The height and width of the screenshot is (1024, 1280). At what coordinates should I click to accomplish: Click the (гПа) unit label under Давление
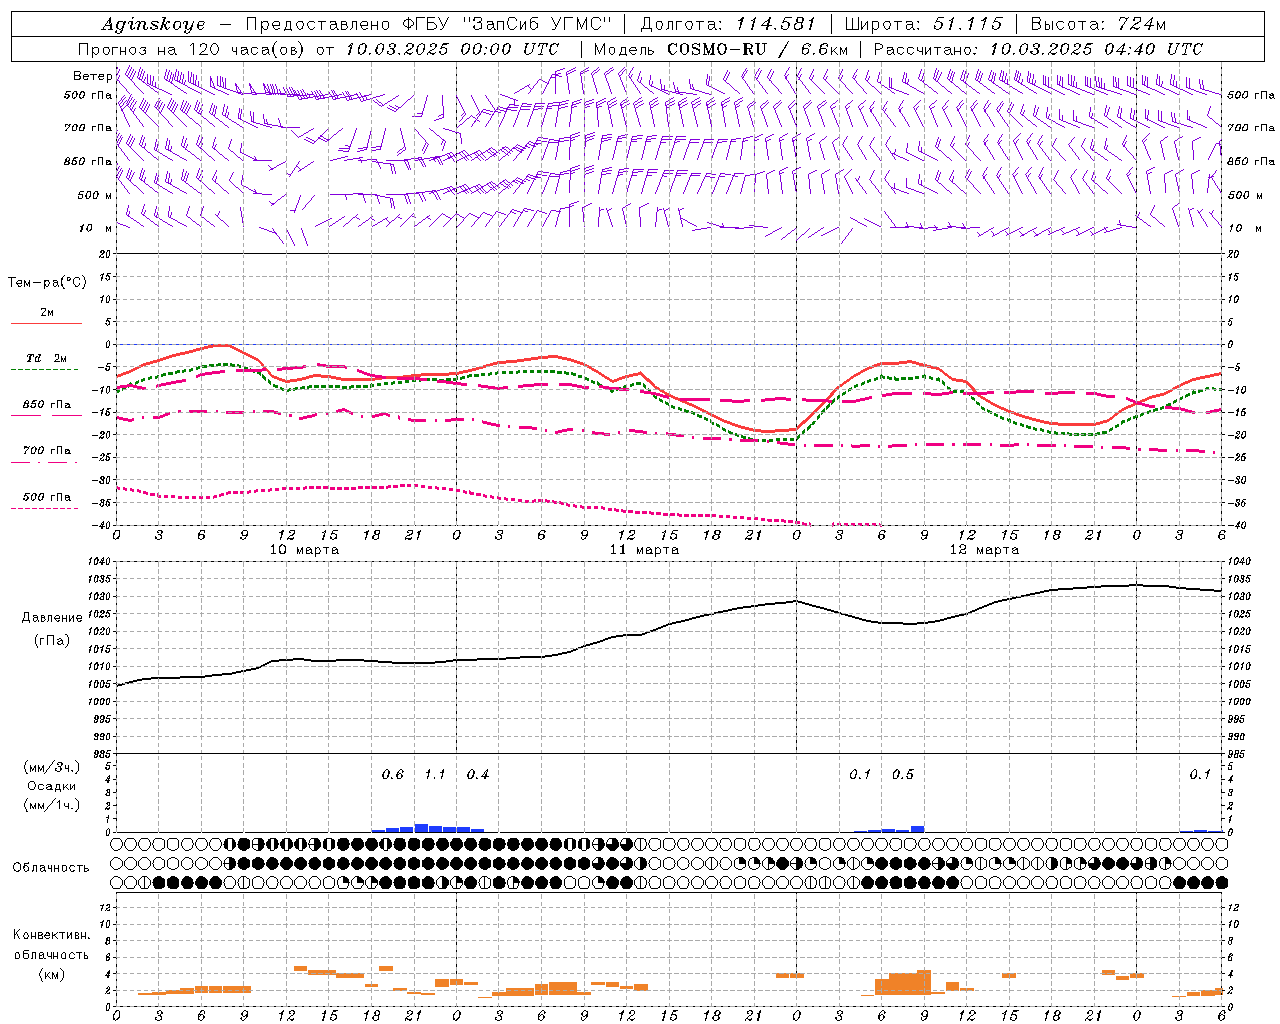click(x=52, y=640)
